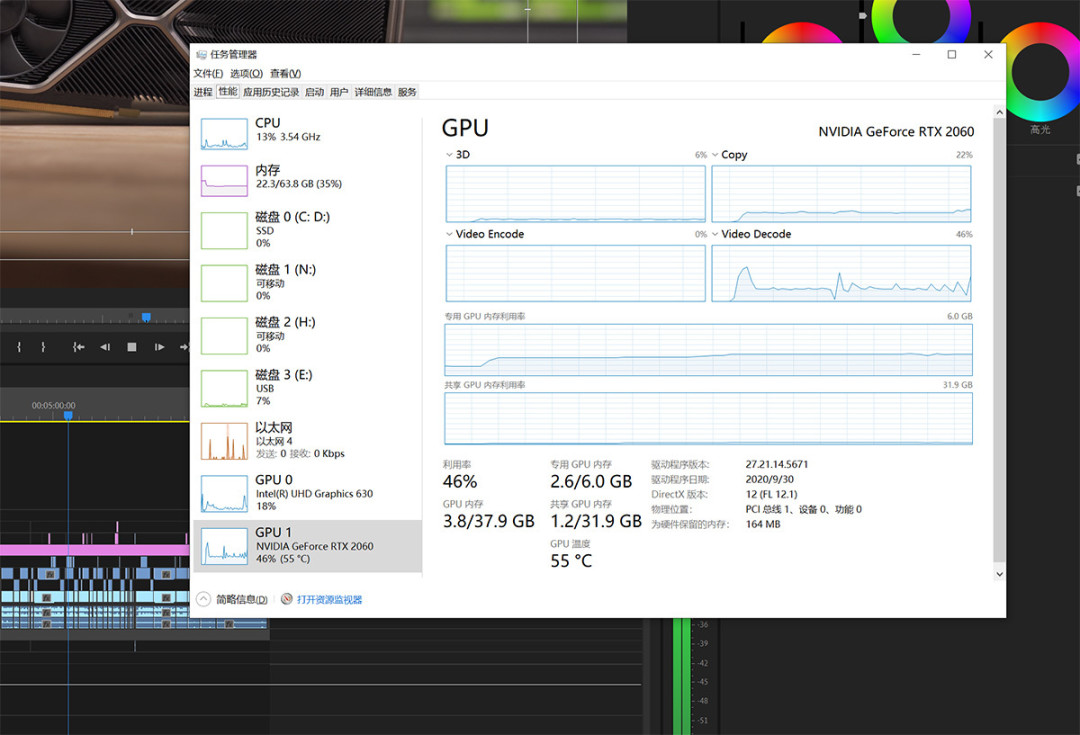This screenshot has height=735, width=1080.
Task: Select the 内存 memory graph thumbnail
Action: 224,180
